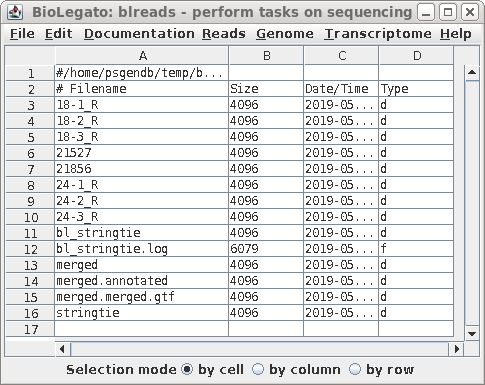This screenshot has height=385, width=485.
Task: Select the bl_stringtie.log filename cell
Action: 142,249
